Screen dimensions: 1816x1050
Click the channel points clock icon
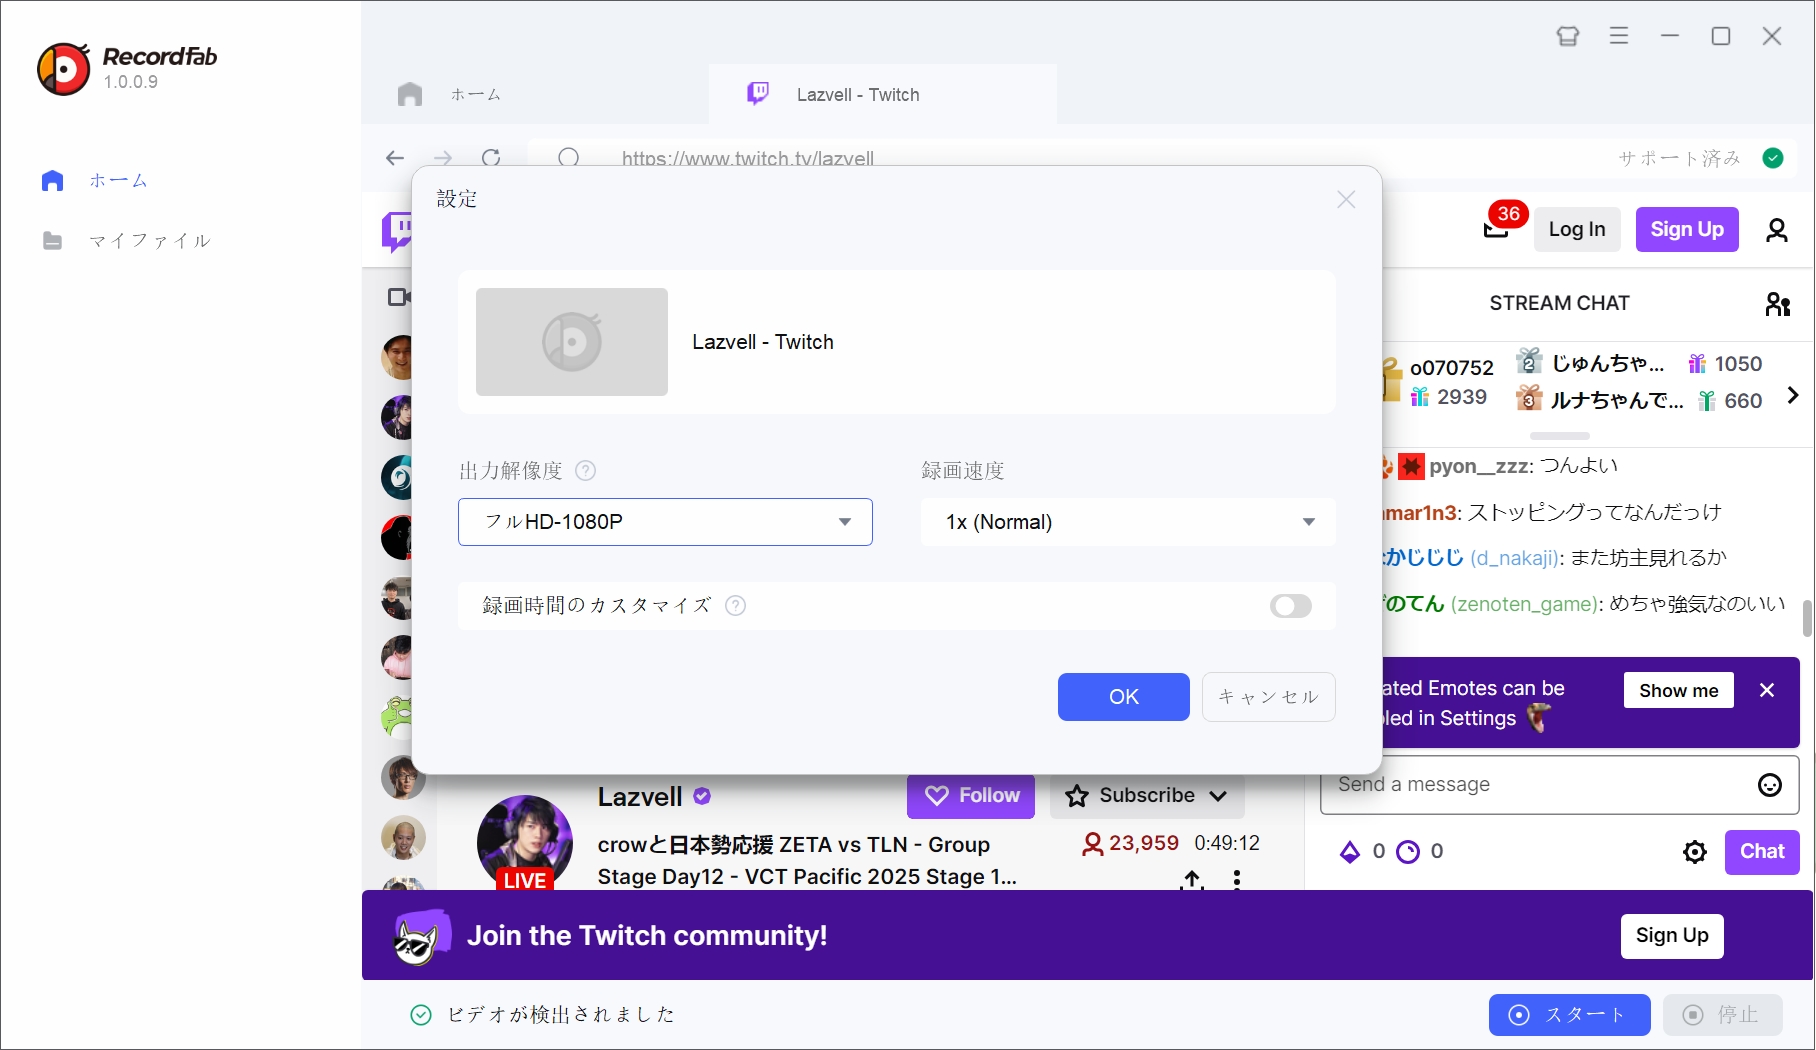(x=1408, y=852)
